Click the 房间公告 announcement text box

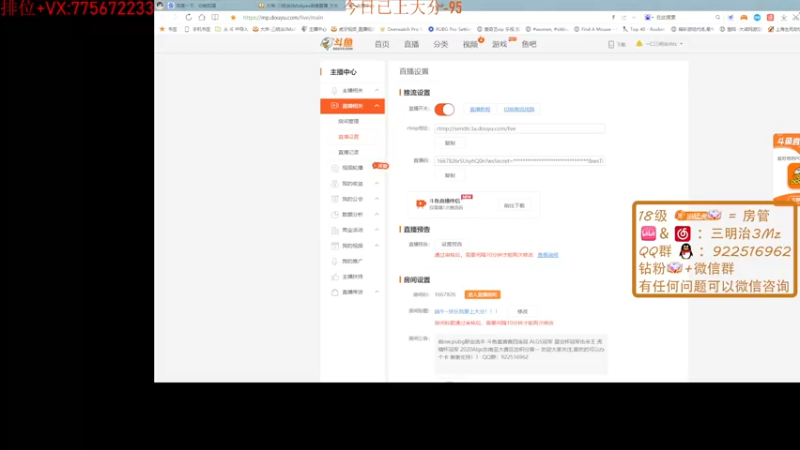pyautogui.click(x=521, y=354)
